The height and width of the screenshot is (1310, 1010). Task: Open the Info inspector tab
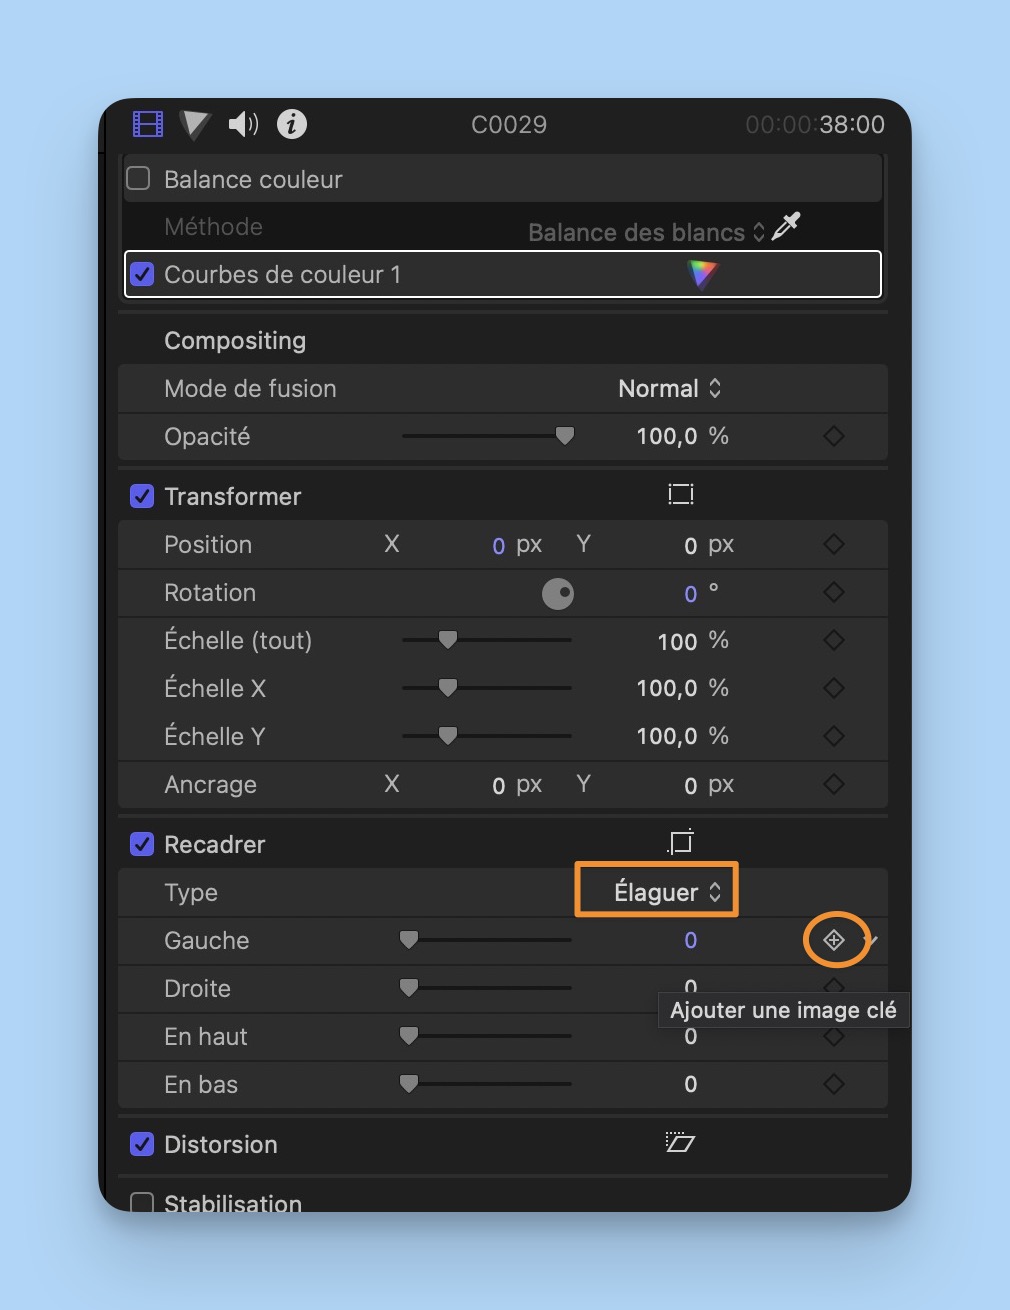pos(292,124)
